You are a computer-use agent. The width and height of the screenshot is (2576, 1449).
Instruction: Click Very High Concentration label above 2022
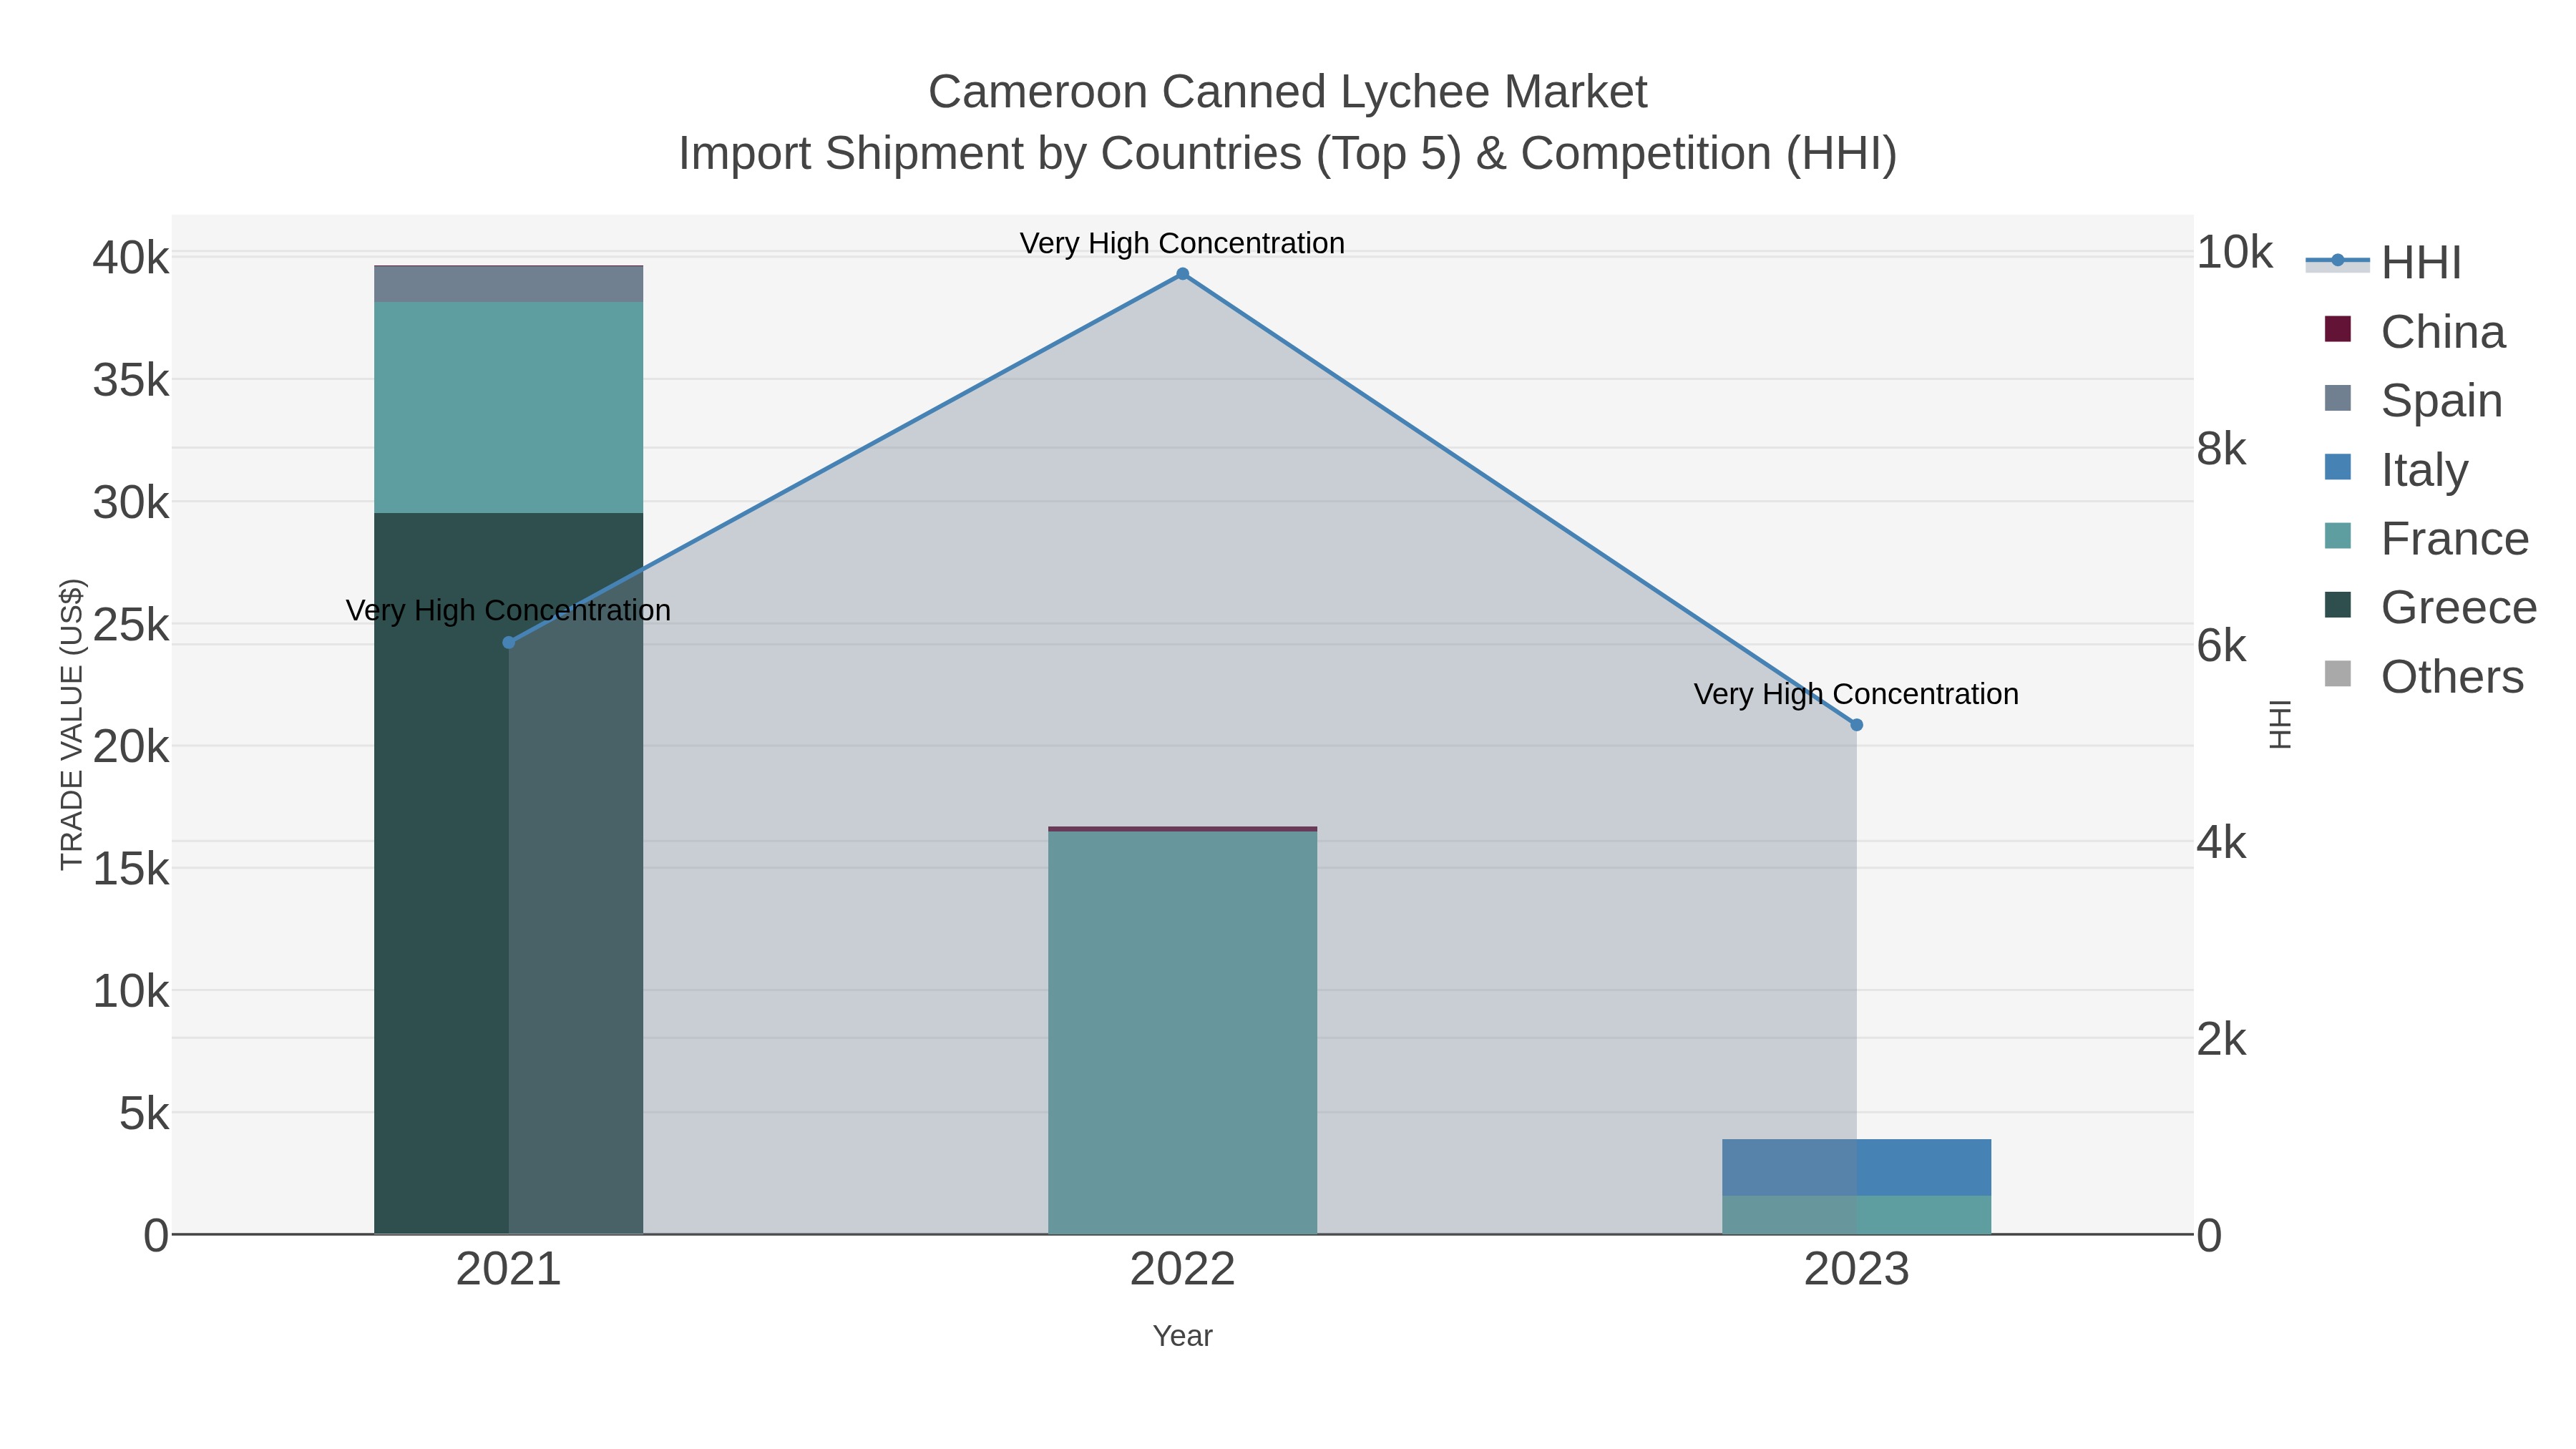(1182, 243)
